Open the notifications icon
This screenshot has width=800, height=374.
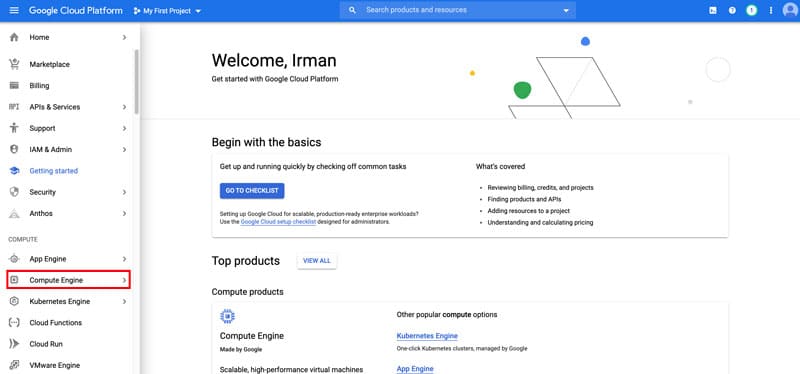752,10
